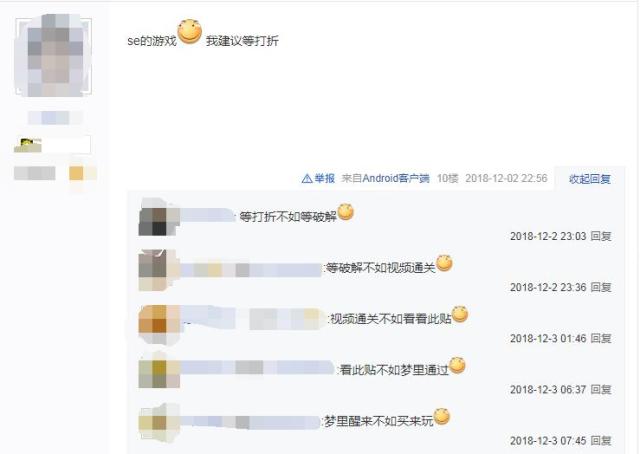Reply to the 01:46 comment

tap(601, 338)
